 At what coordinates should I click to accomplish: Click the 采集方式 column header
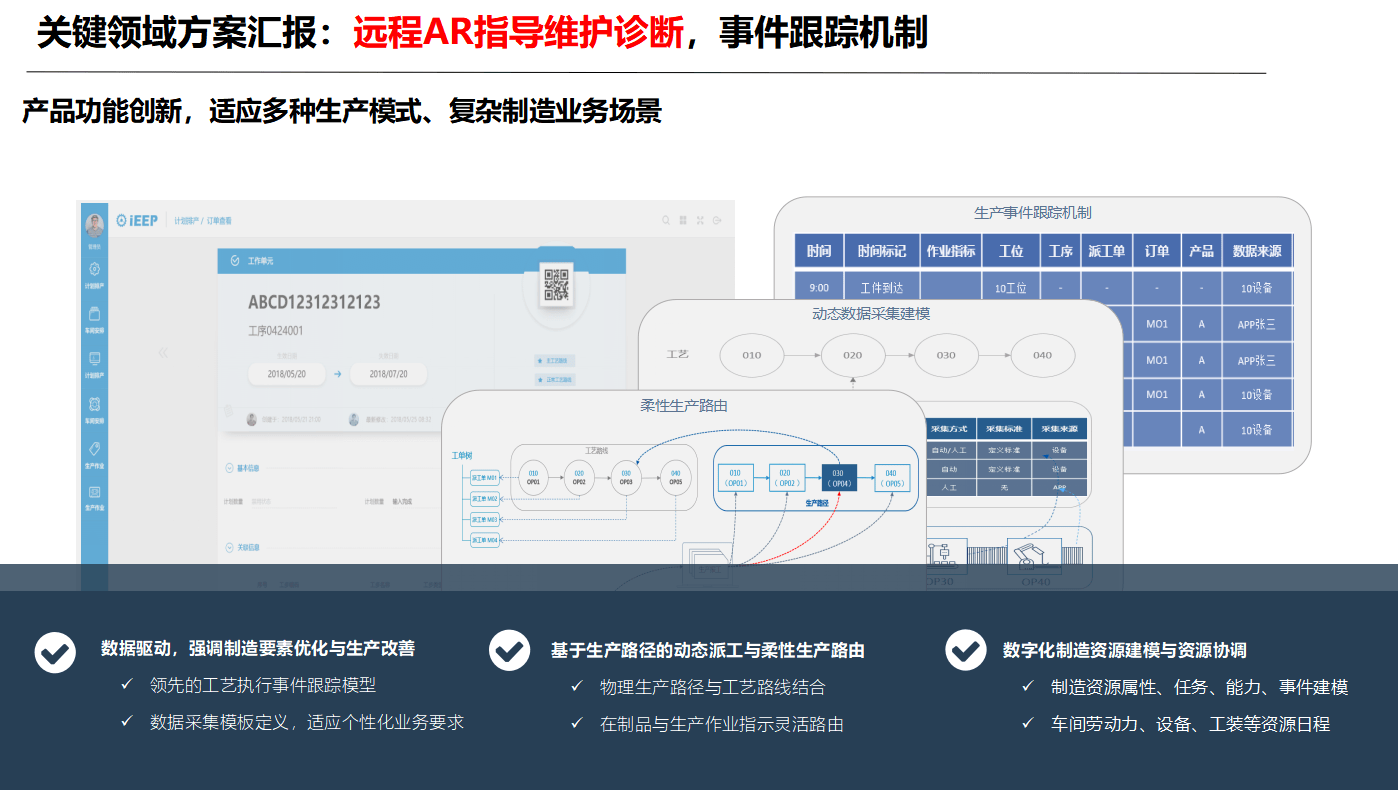(x=949, y=429)
